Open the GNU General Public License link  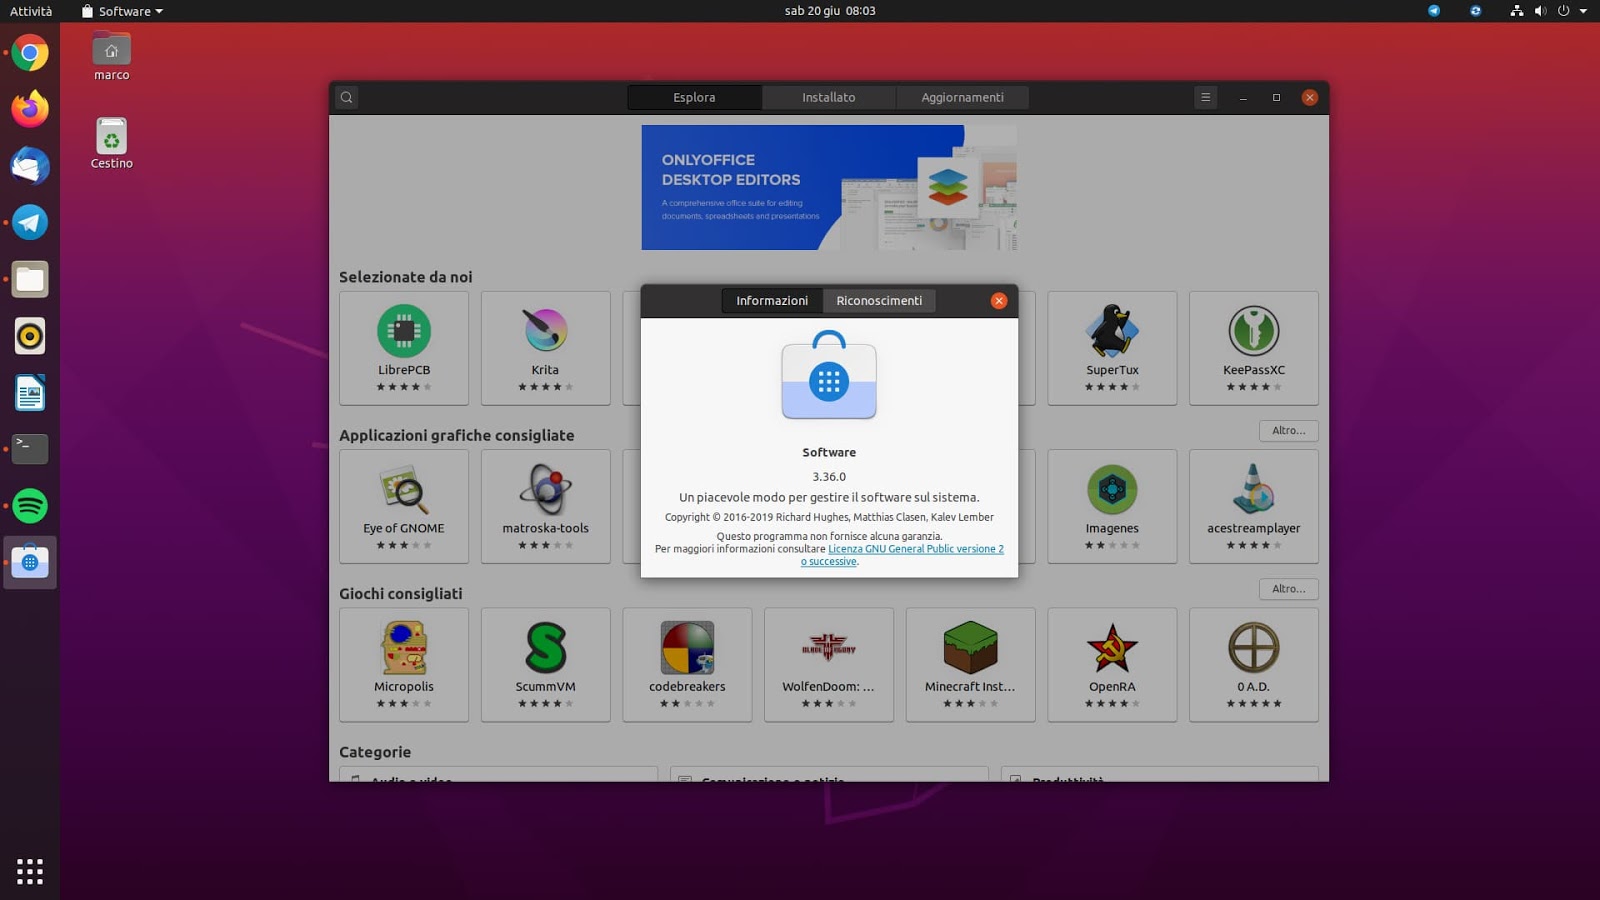[x=915, y=549]
